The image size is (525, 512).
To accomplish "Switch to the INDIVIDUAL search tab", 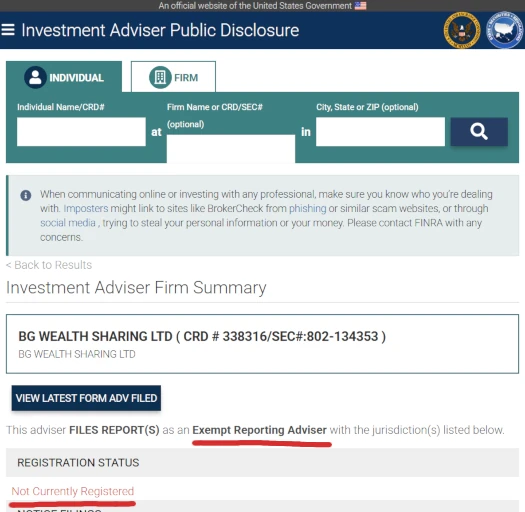I will [64, 77].
